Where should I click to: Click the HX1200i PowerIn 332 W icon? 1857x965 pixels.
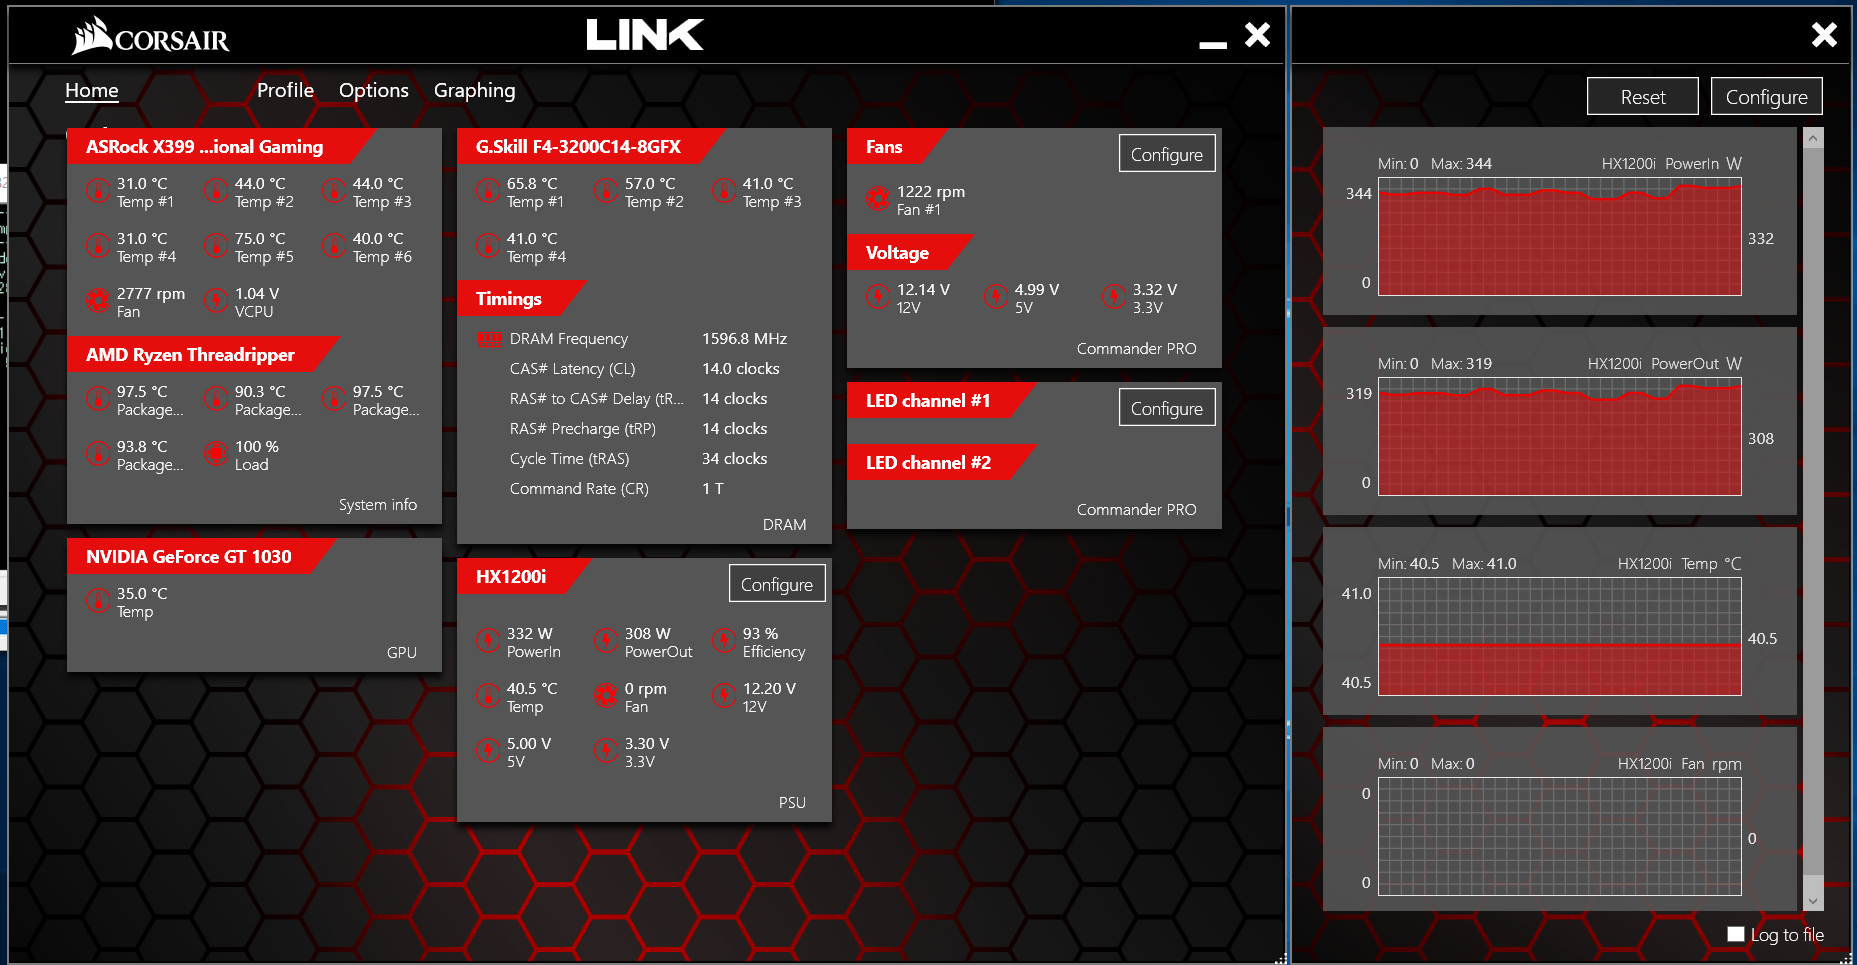tap(487, 640)
